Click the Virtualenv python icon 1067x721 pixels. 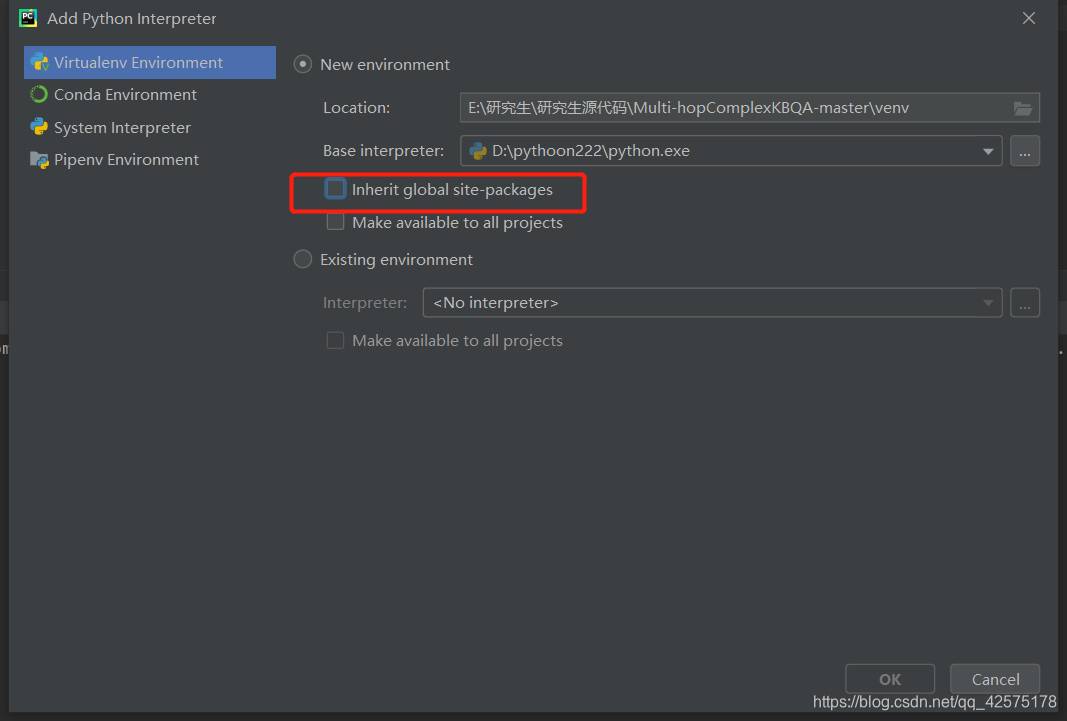coord(39,63)
